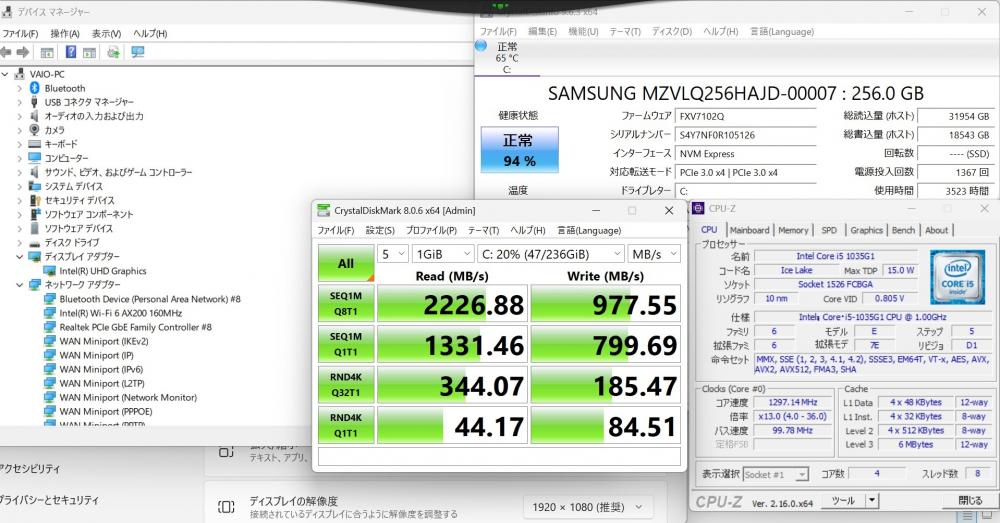Image resolution: width=1000 pixels, height=523 pixels.
Task: Click the ツール button in CPU-Z
Action: [844, 501]
